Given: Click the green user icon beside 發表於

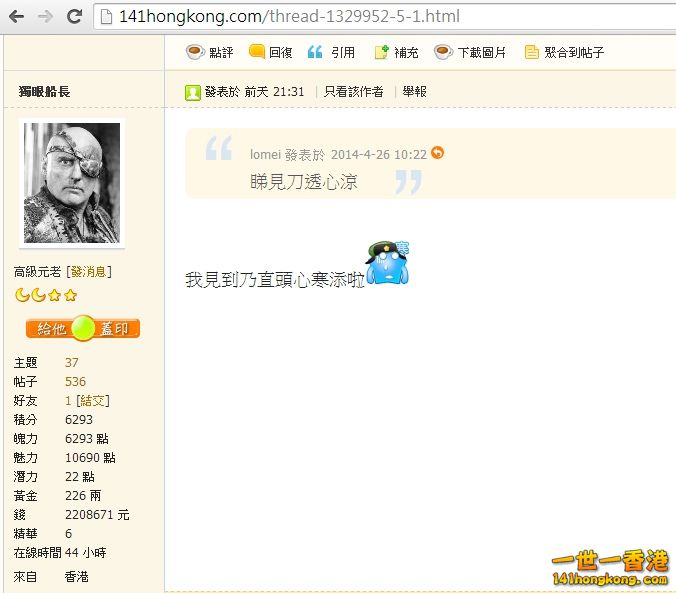Looking at the screenshot, I should pyautogui.click(x=193, y=92).
